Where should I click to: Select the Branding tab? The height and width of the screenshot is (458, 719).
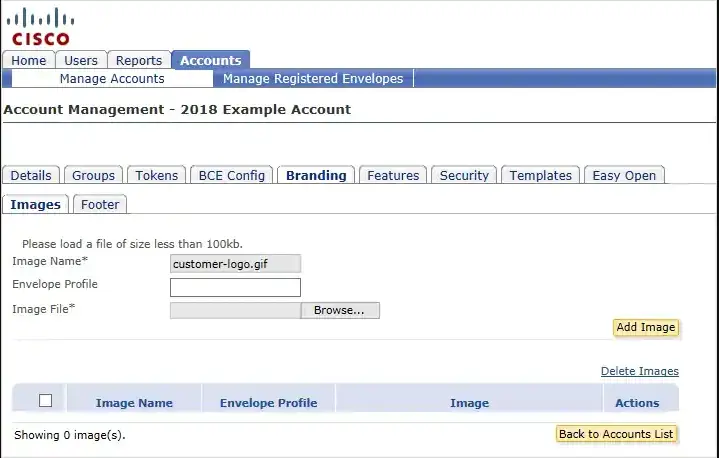[x=316, y=175]
